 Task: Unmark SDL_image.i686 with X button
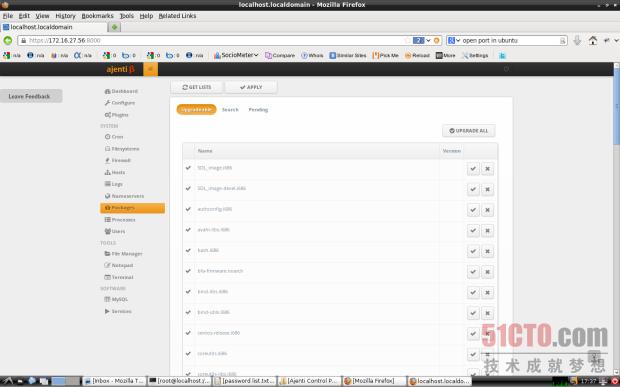point(488,169)
